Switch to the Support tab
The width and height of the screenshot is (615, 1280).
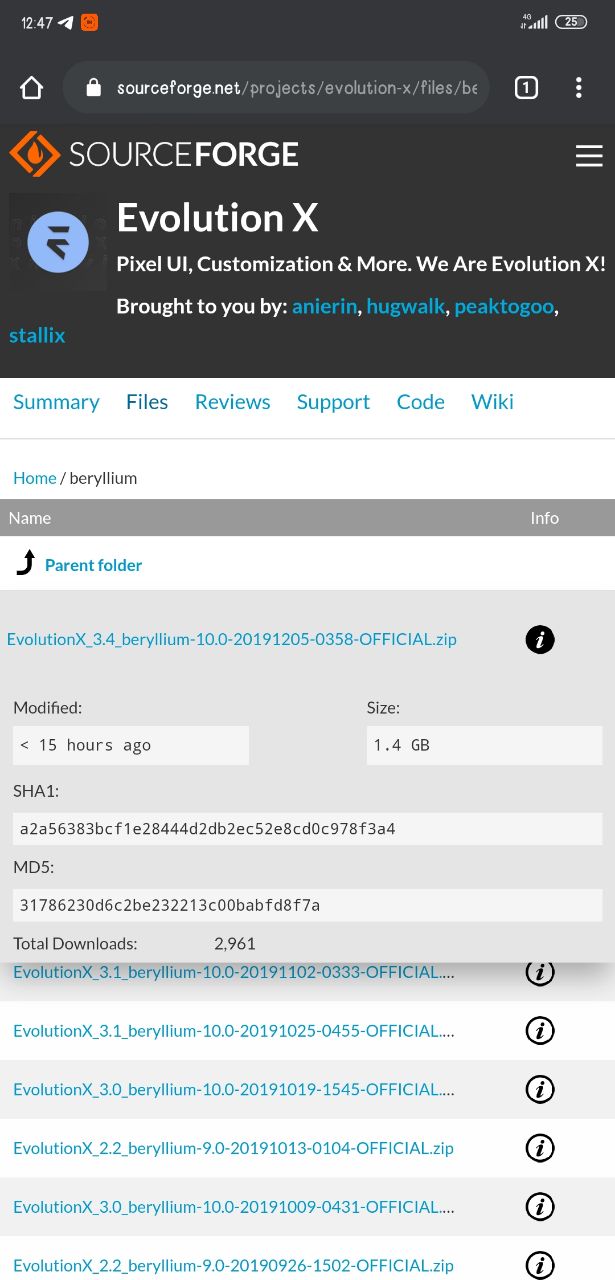coord(333,402)
